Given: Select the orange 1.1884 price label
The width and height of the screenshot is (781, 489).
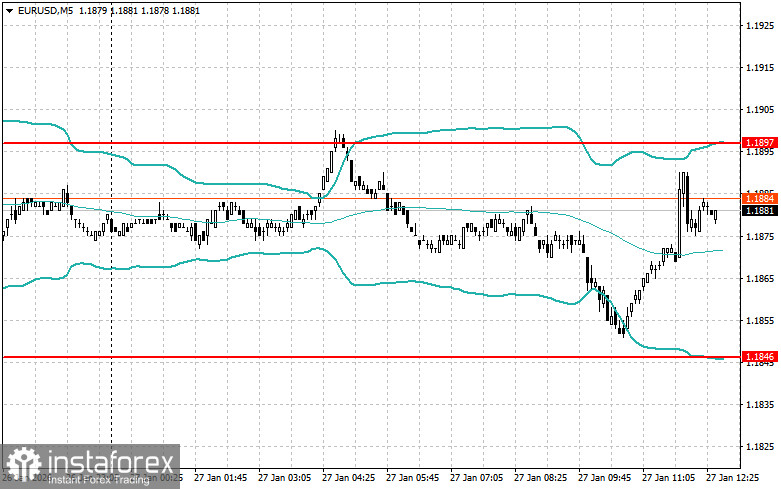Looking at the screenshot, I should tap(760, 199).
